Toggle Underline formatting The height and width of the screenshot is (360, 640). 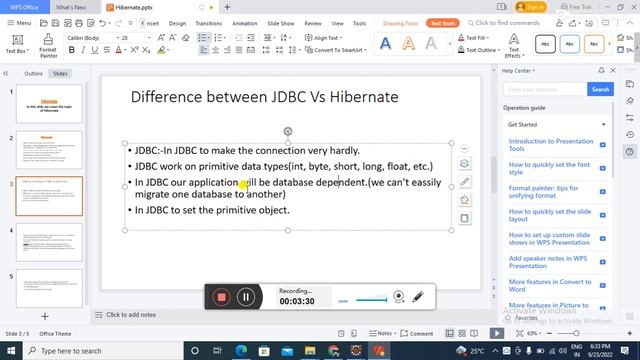(x=95, y=50)
